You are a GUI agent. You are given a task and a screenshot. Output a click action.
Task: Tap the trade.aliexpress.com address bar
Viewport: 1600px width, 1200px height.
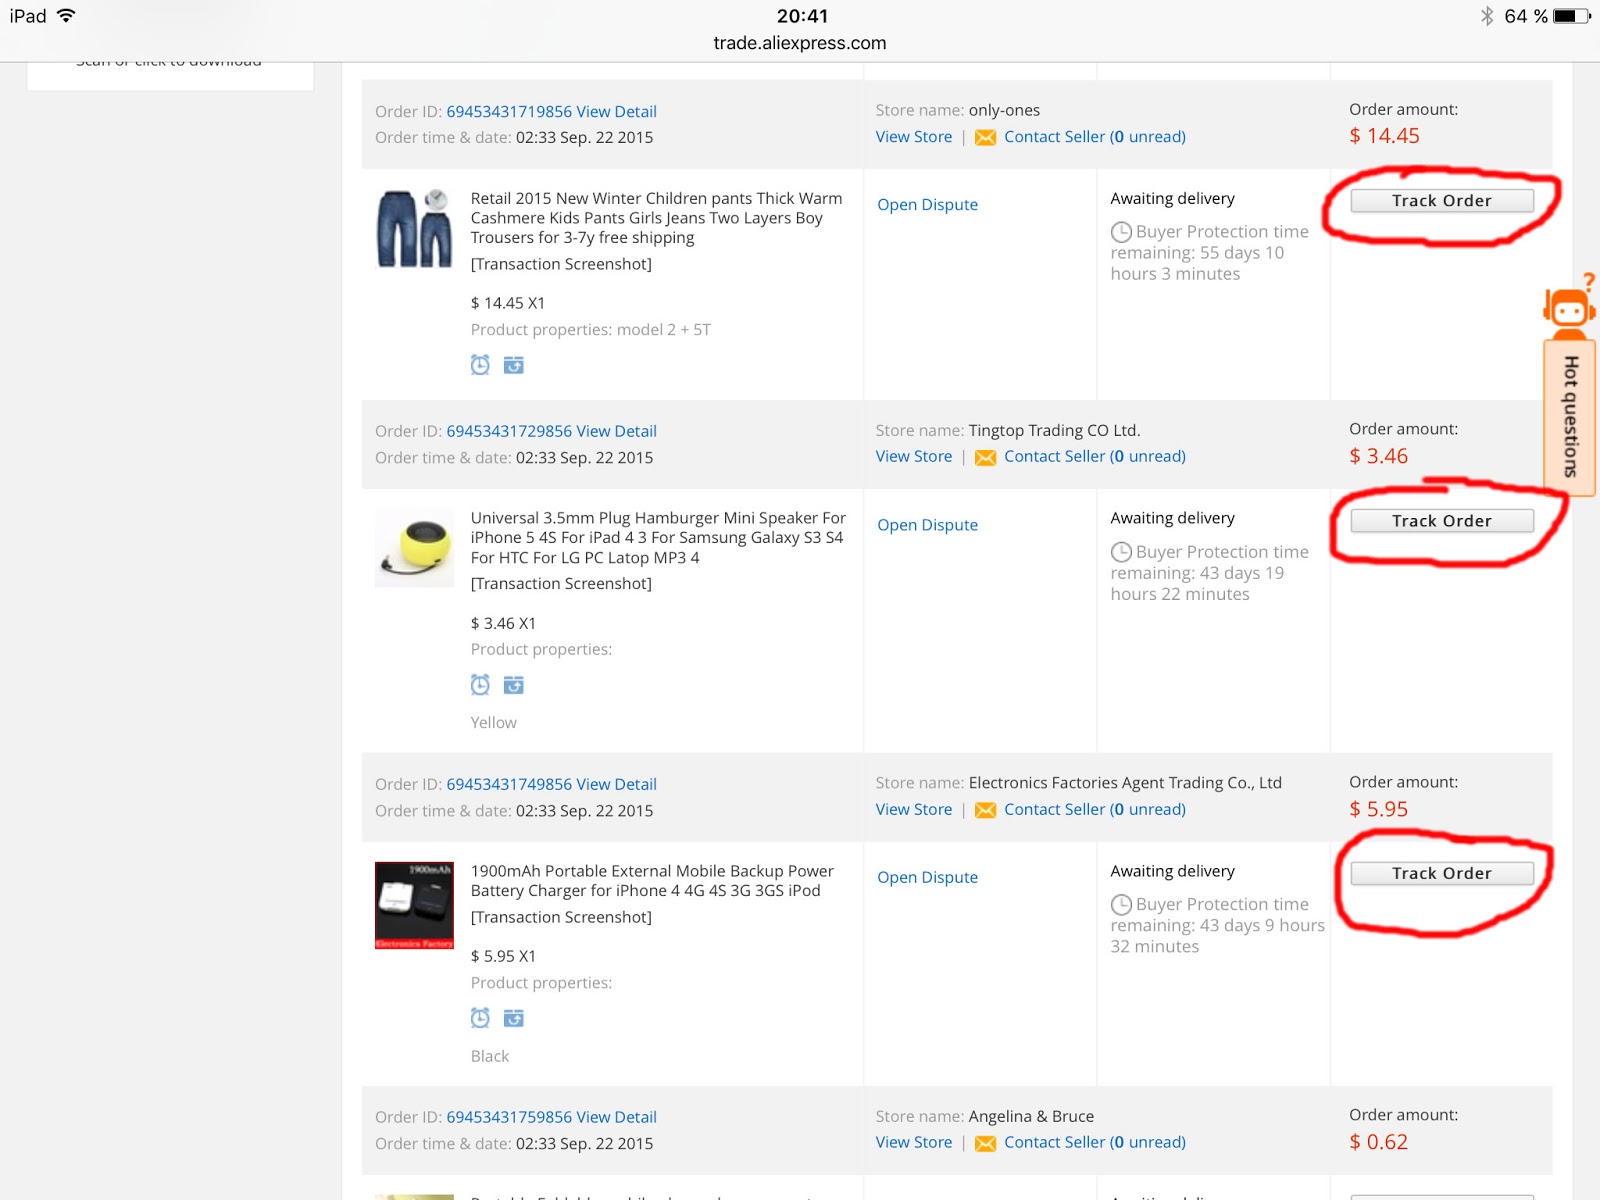pos(799,43)
